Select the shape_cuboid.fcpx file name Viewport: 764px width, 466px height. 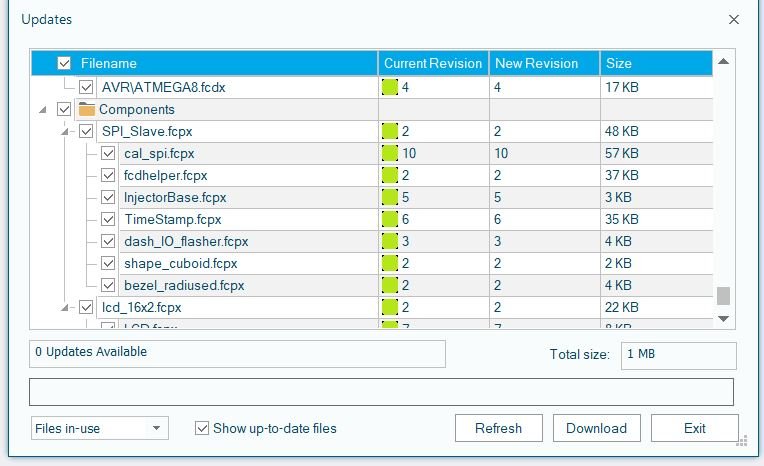point(180,263)
